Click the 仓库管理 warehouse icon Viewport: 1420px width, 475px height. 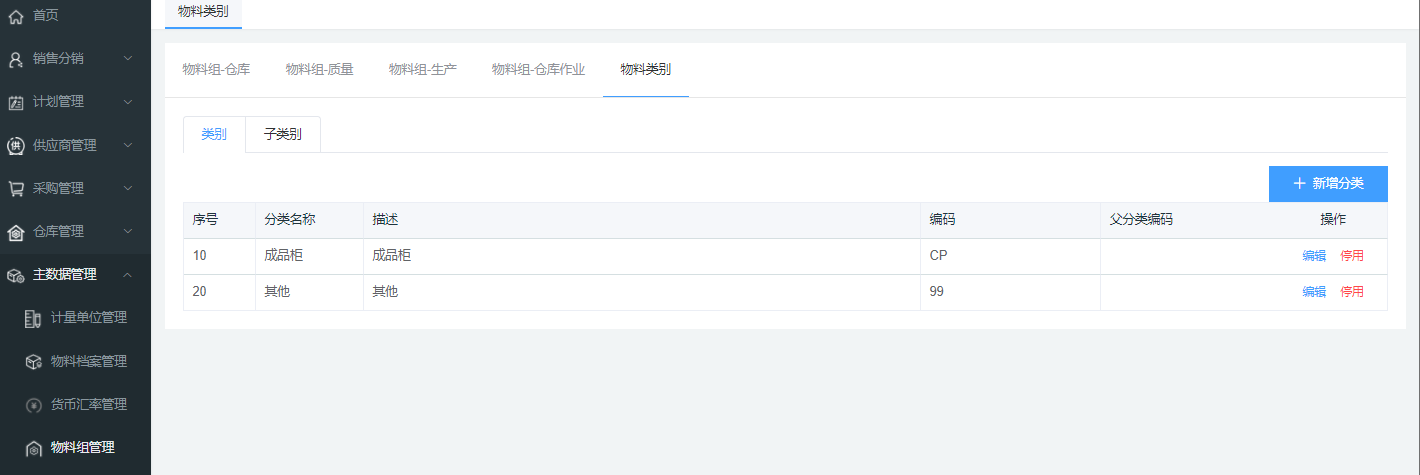pos(16,232)
